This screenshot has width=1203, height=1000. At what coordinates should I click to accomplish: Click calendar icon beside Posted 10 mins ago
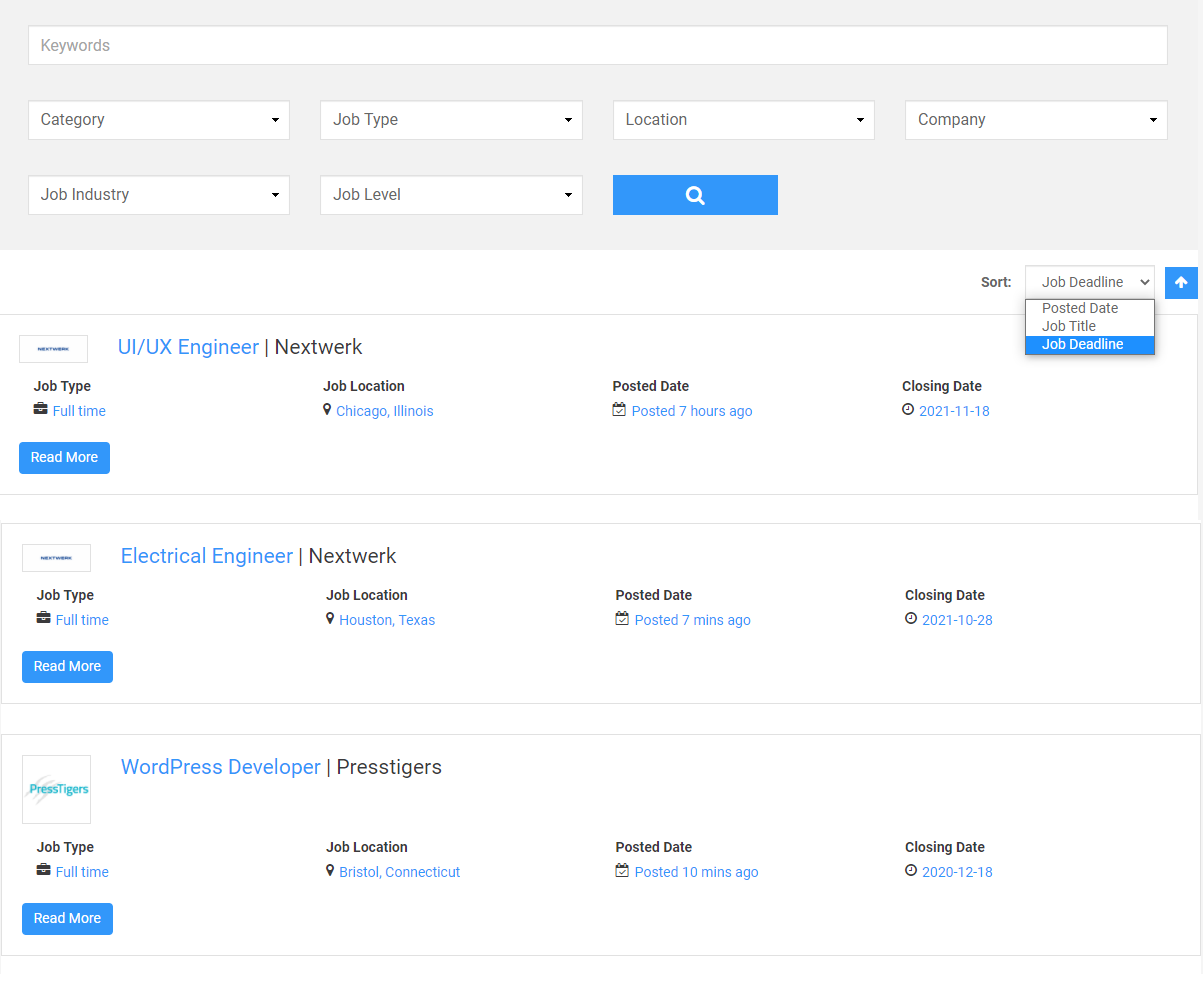(622, 871)
